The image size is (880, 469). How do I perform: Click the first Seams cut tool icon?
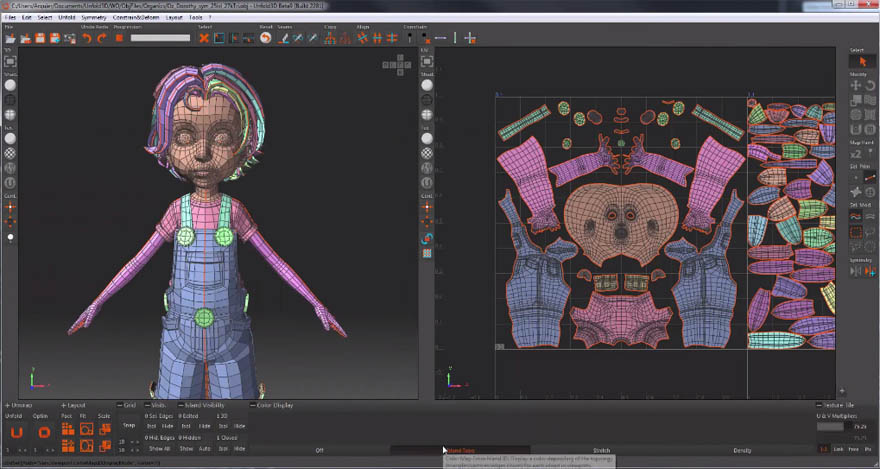click(x=284, y=38)
